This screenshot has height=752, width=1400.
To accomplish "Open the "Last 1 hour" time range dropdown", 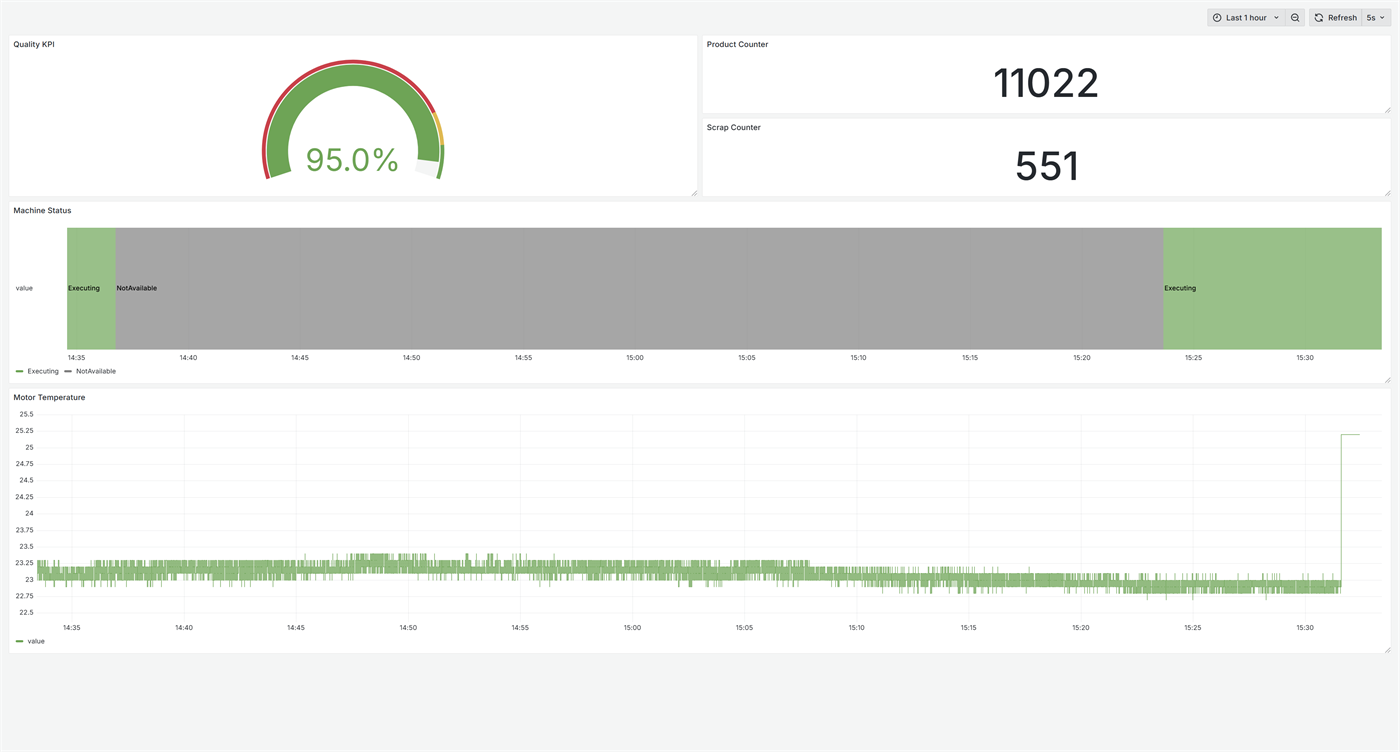I will 1246,17.
